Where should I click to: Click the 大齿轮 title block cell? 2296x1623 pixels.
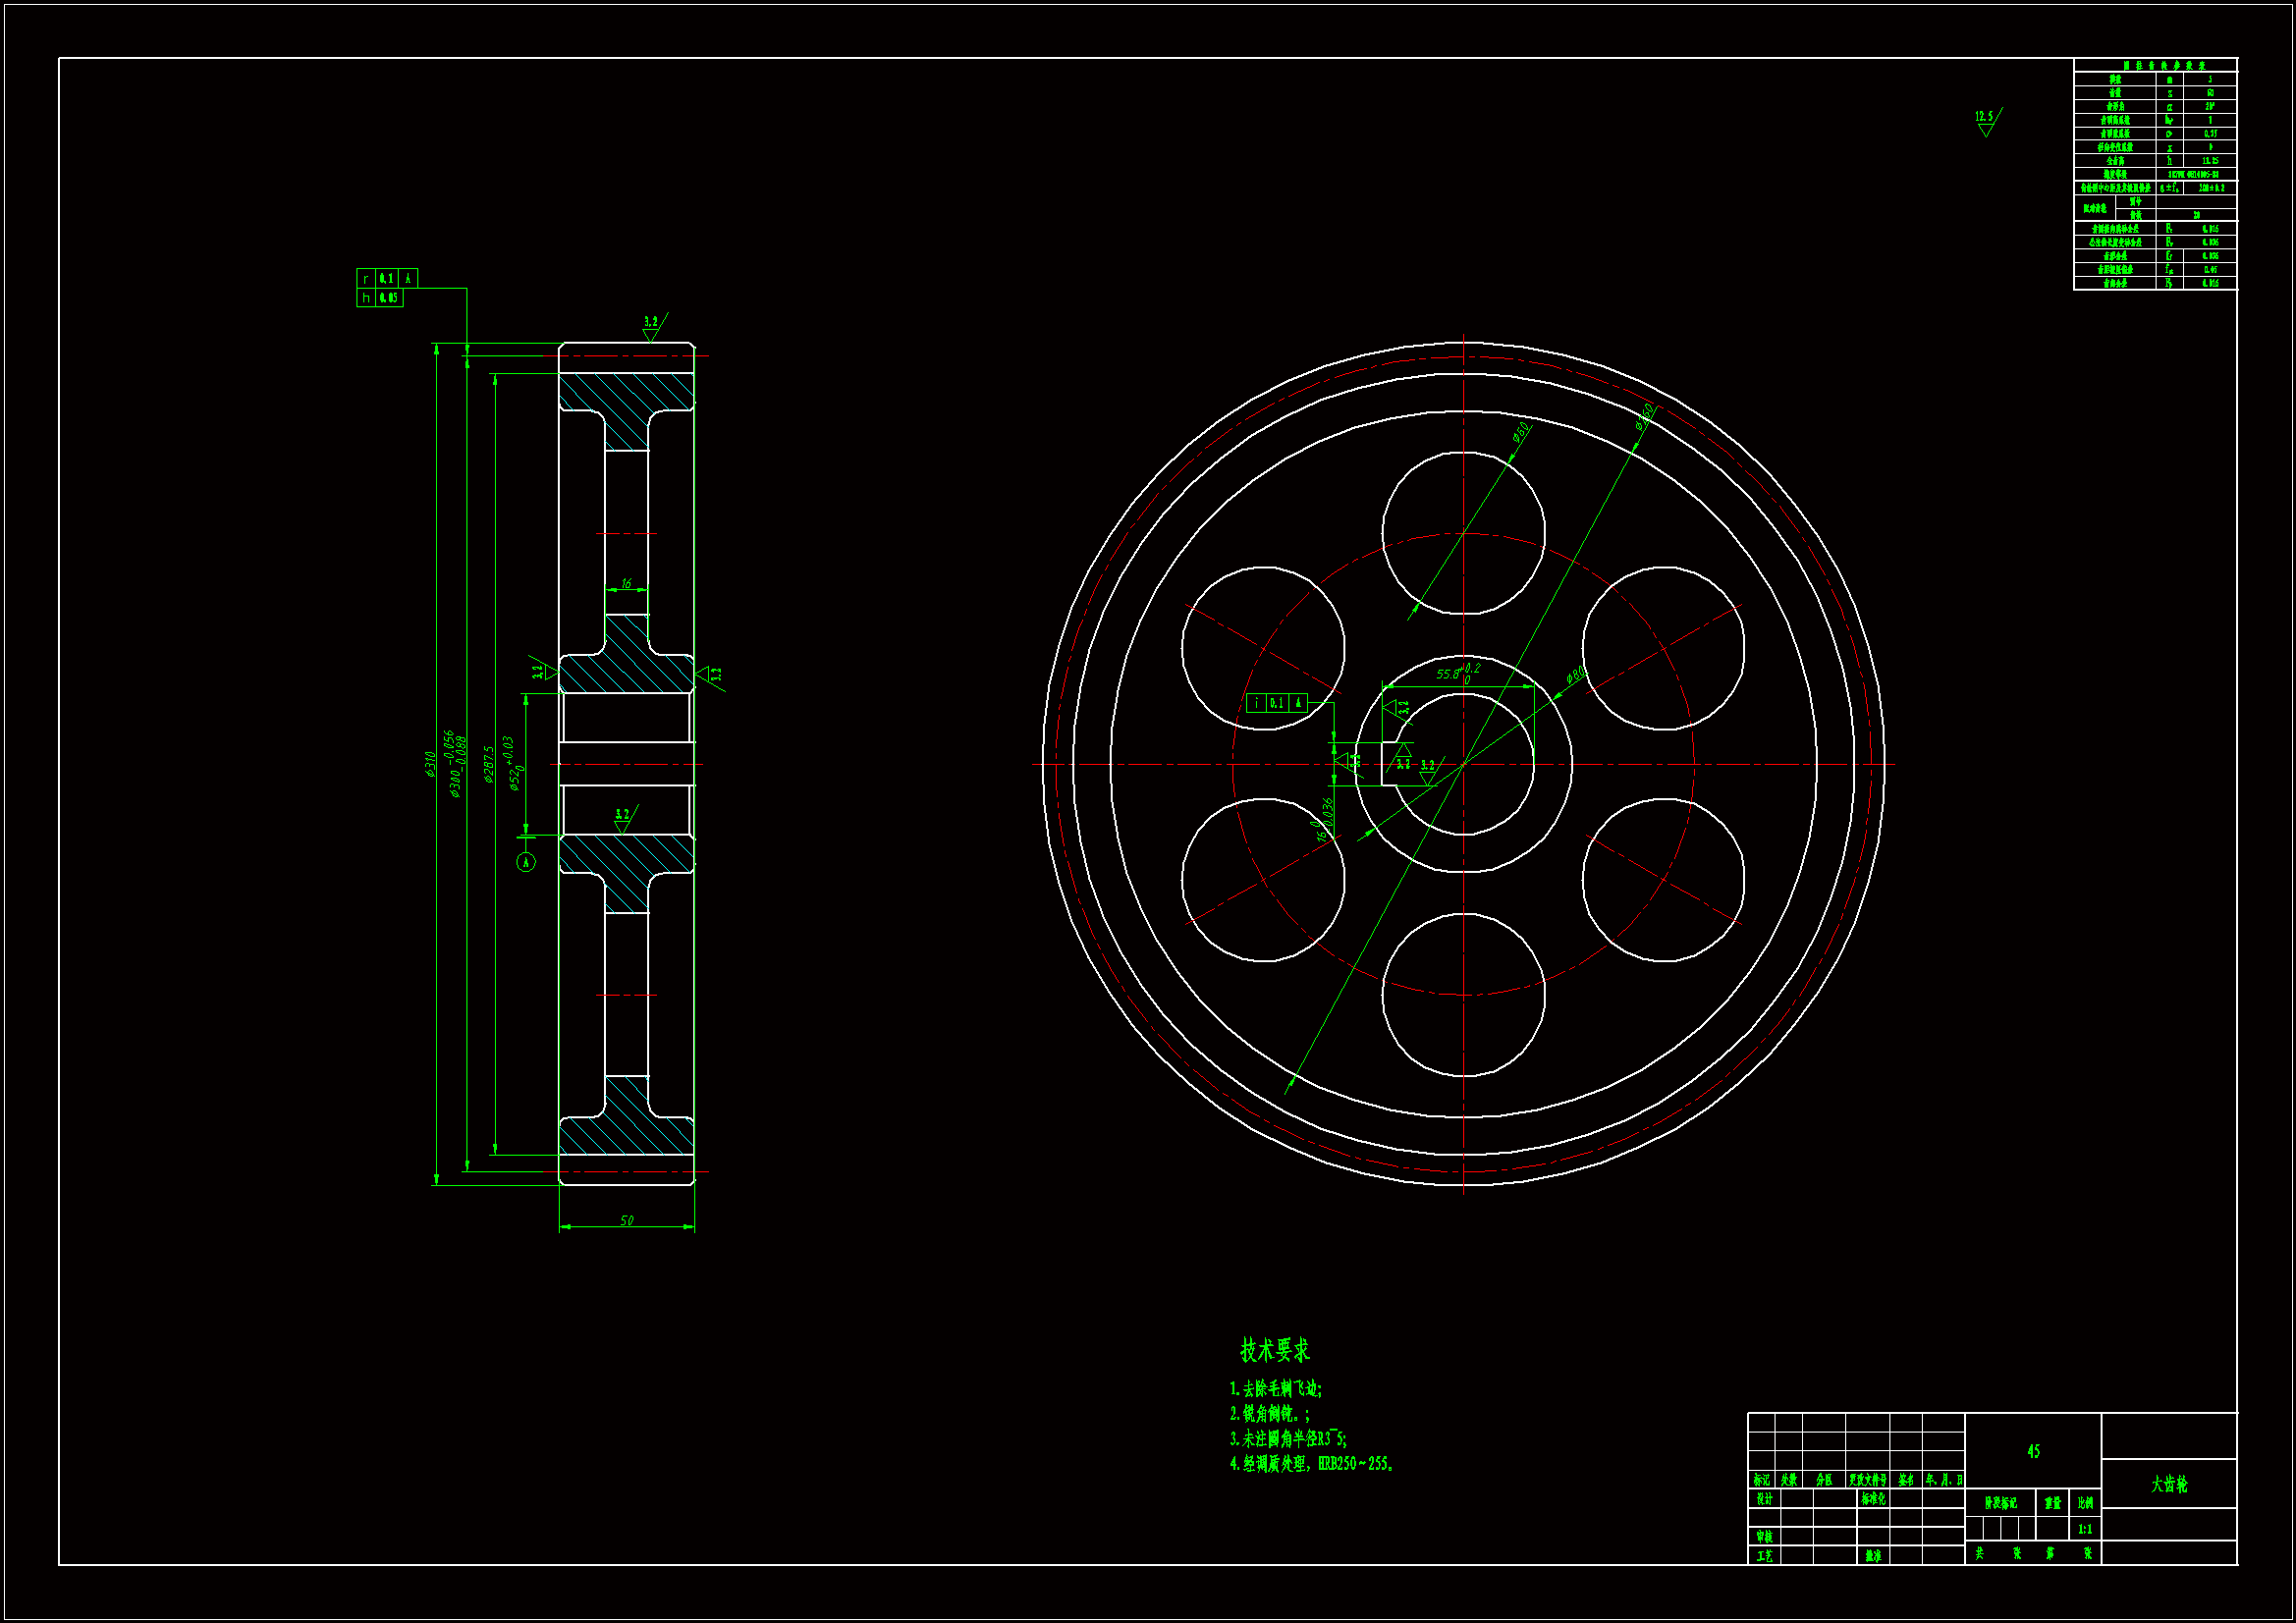(2169, 1484)
